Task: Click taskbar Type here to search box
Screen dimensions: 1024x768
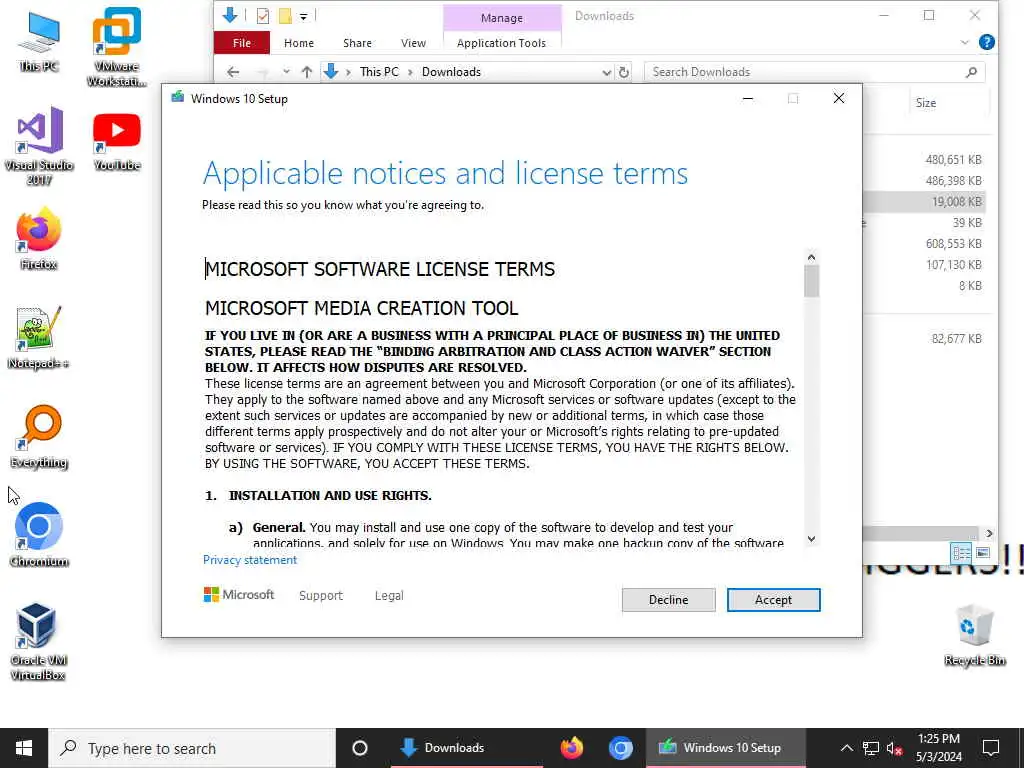Action: coord(192,748)
